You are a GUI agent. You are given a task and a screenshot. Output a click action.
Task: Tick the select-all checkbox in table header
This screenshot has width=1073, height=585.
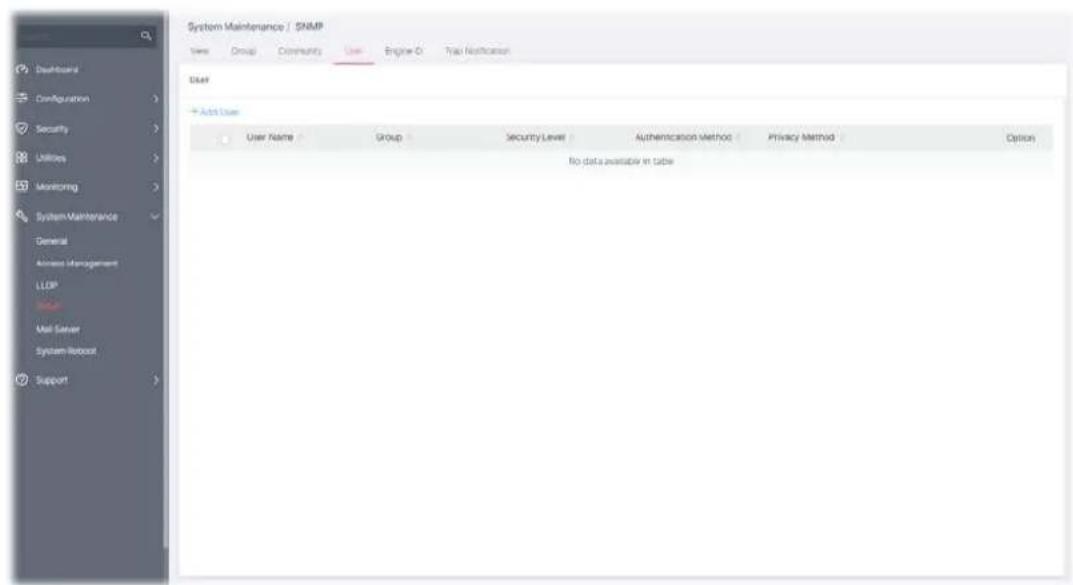click(x=224, y=138)
